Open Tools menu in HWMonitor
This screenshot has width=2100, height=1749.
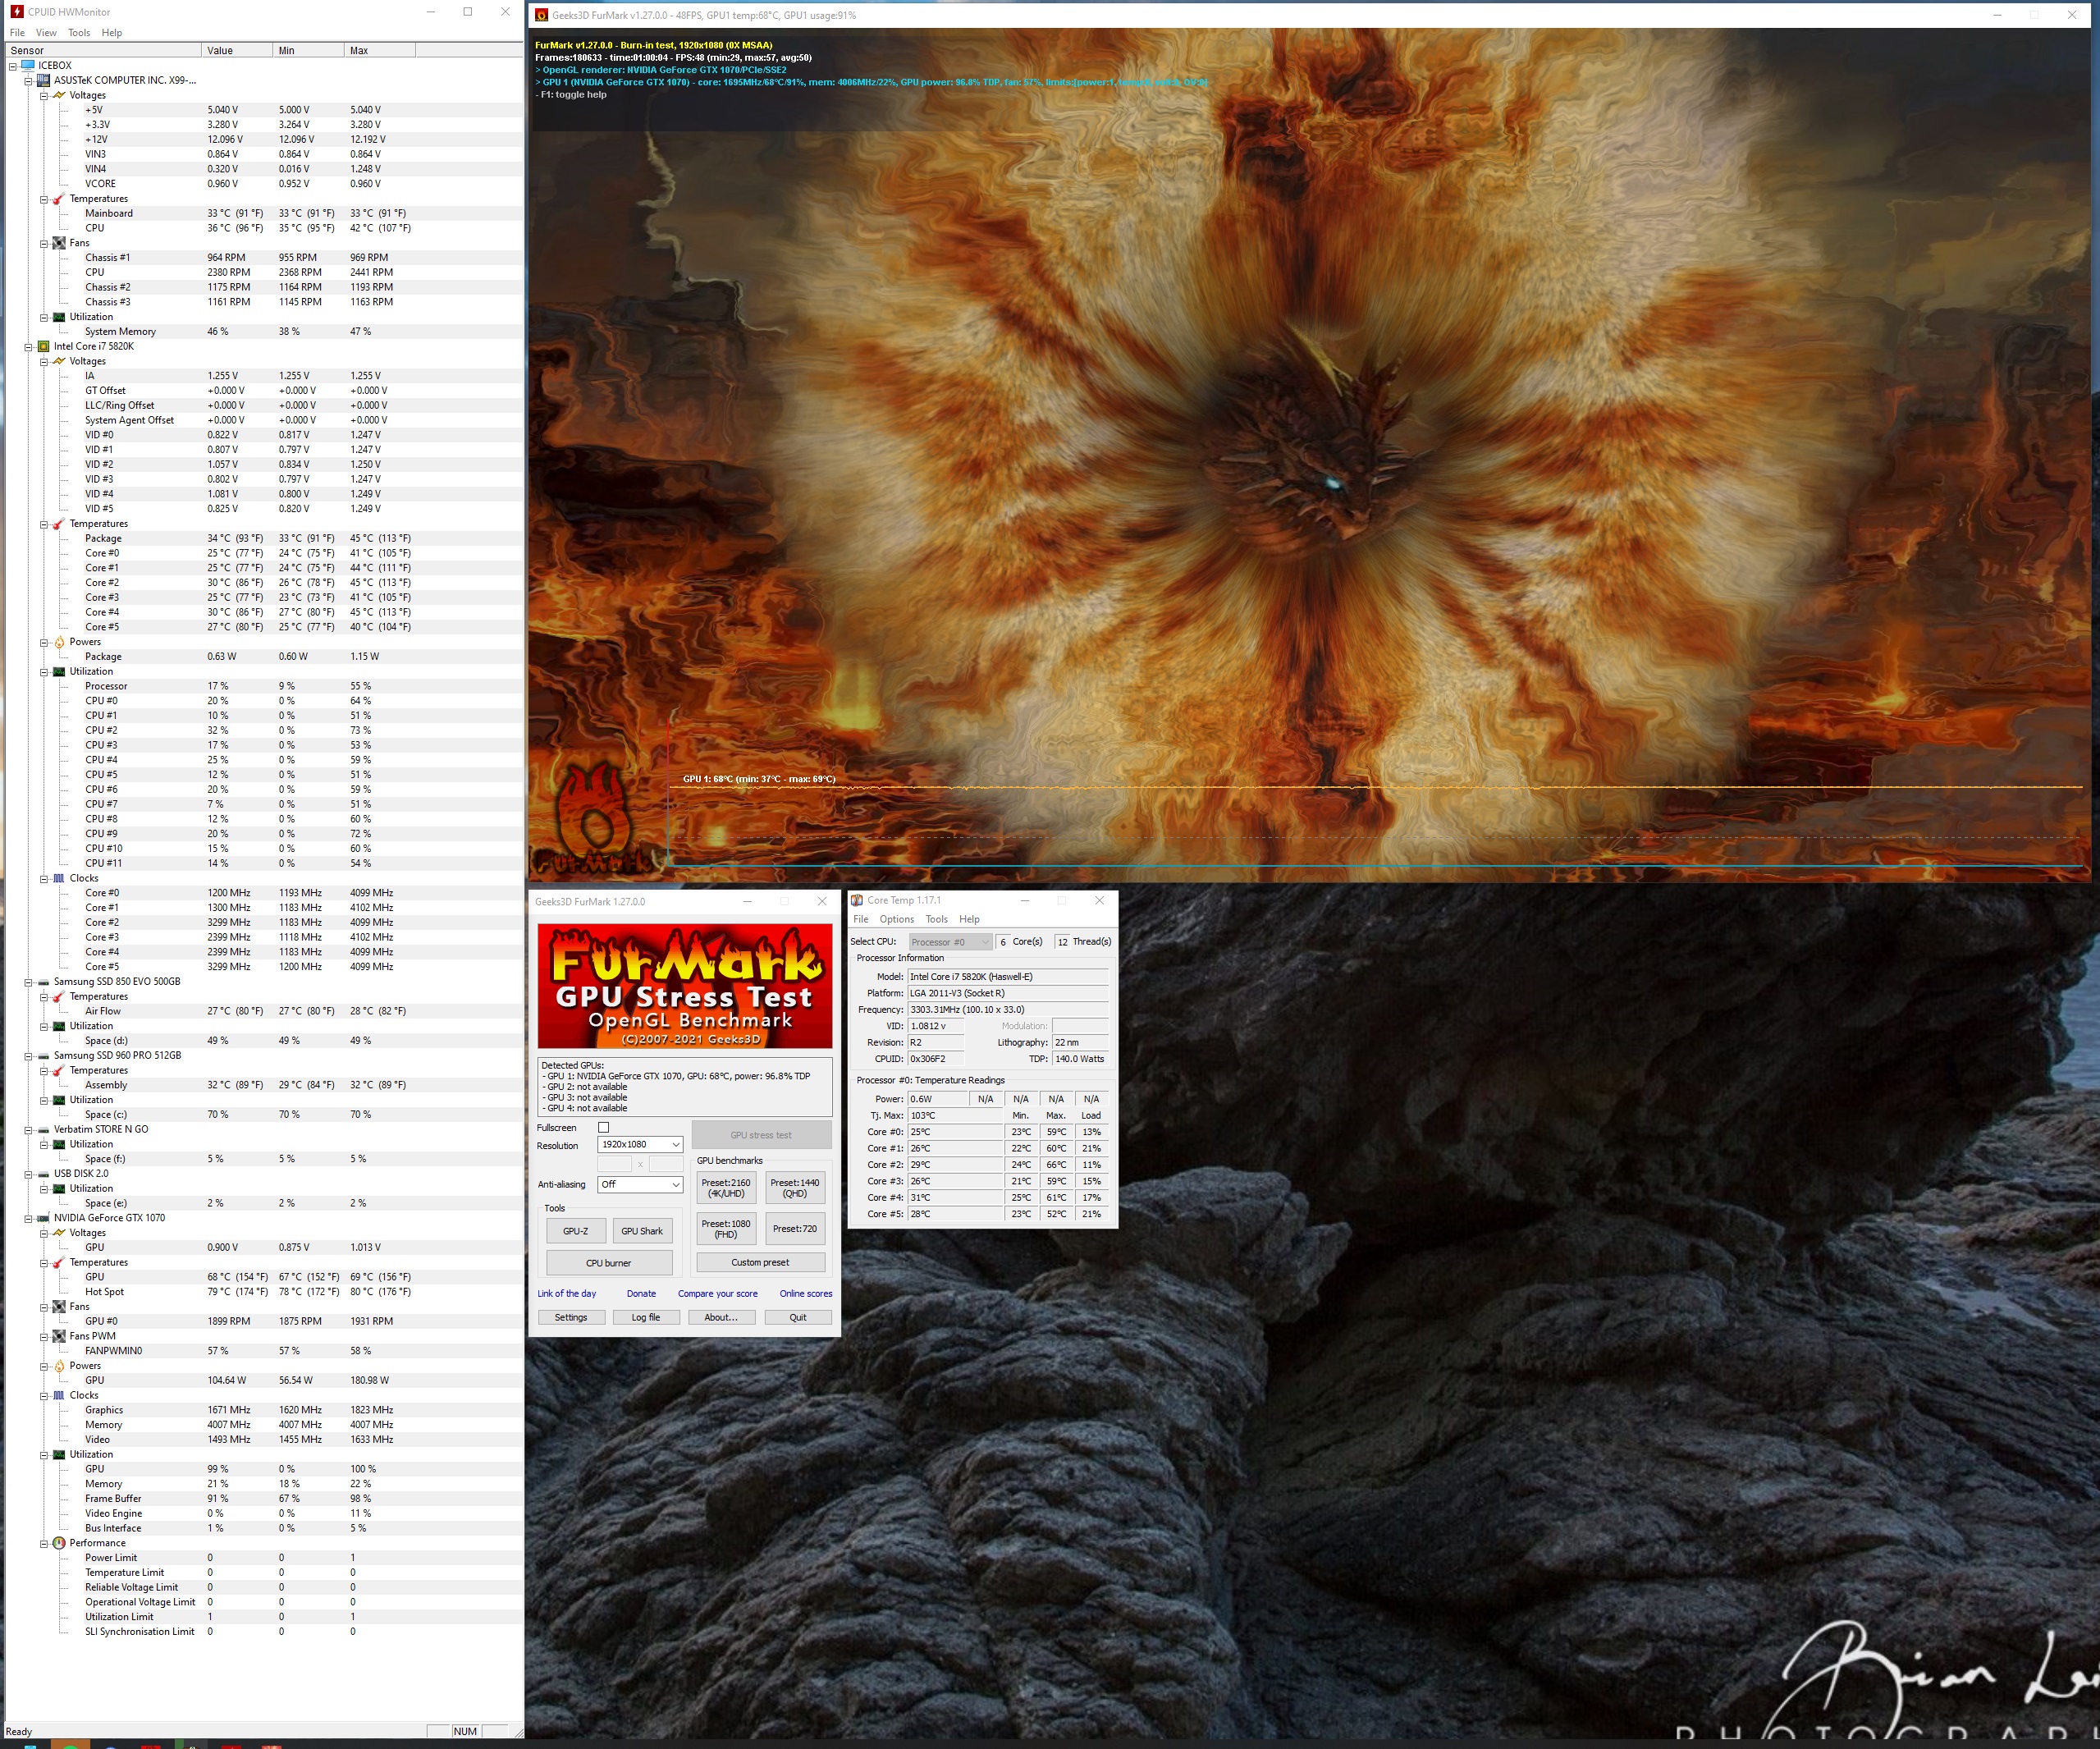(x=79, y=33)
